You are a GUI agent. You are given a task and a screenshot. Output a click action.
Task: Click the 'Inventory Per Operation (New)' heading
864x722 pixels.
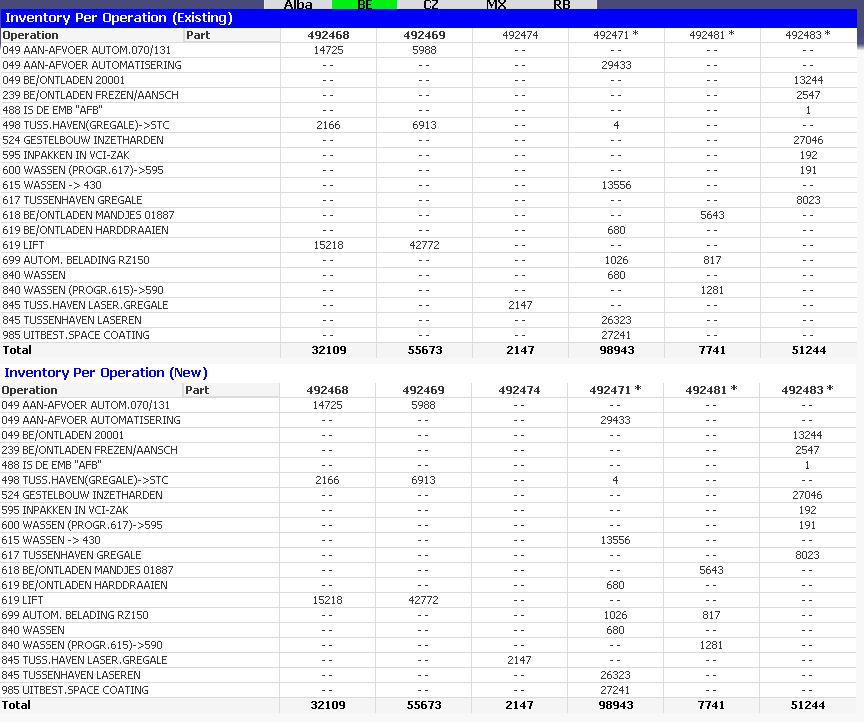point(106,373)
